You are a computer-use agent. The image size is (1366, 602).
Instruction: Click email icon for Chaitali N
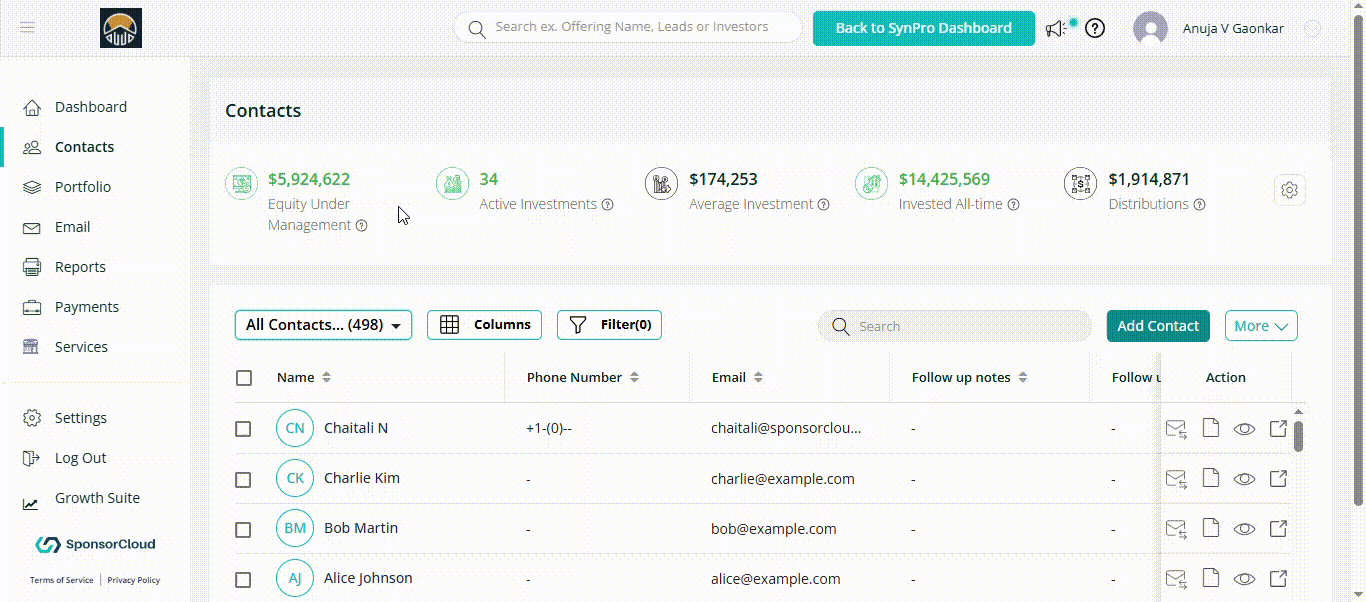tap(1176, 429)
